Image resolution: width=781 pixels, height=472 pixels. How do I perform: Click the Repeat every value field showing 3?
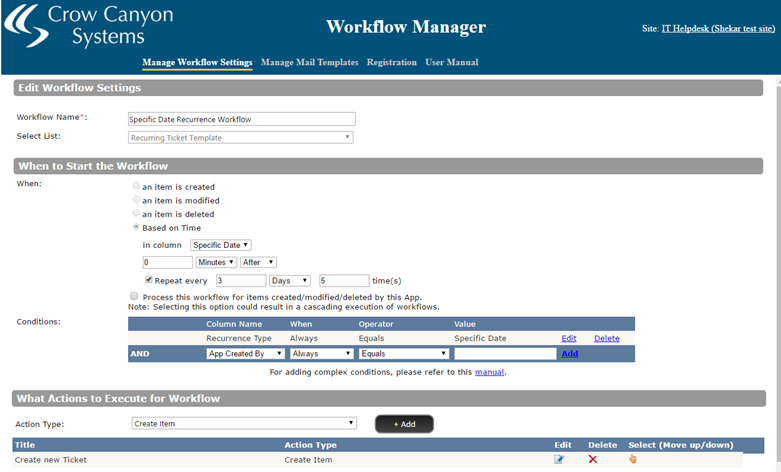click(x=241, y=281)
